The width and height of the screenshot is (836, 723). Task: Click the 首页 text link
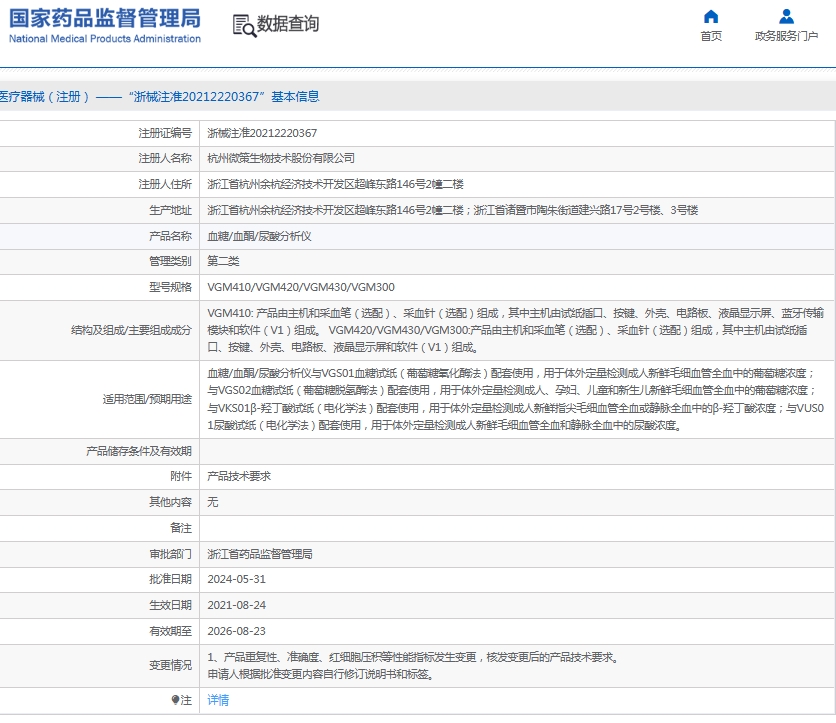pyautogui.click(x=711, y=36)
